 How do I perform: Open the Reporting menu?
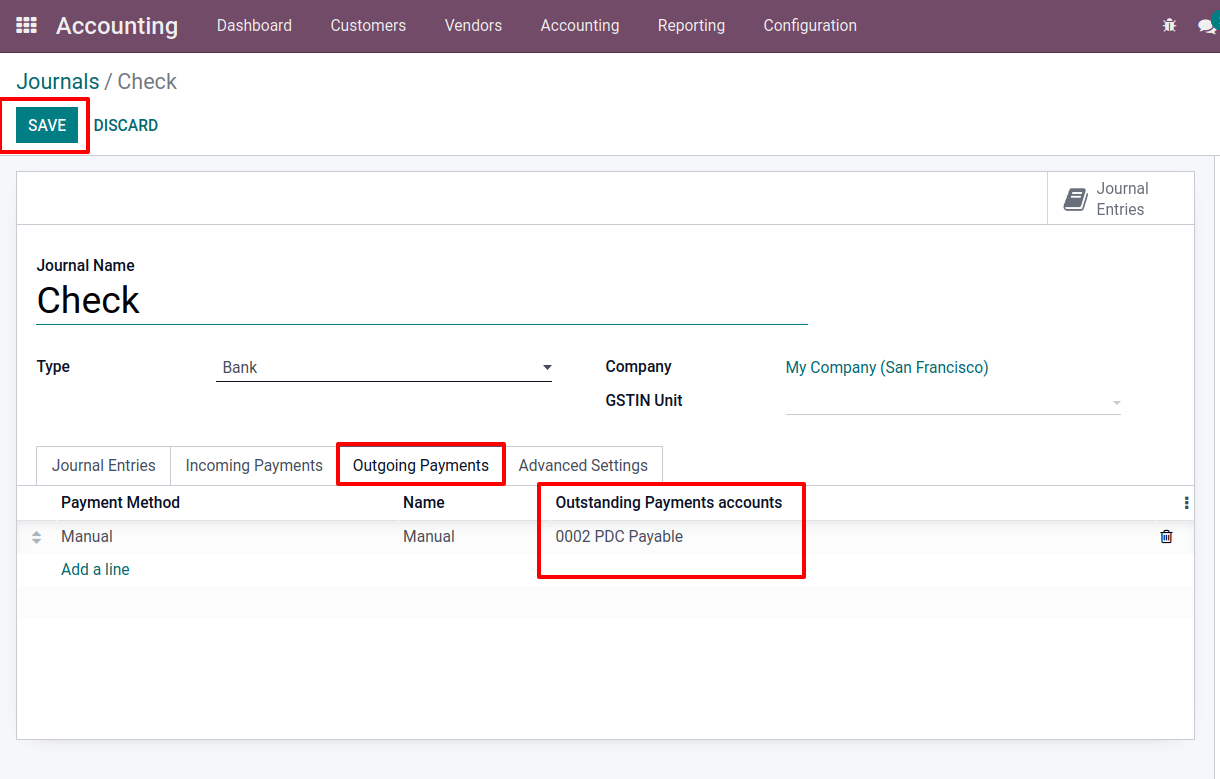[x=691, y=25]
